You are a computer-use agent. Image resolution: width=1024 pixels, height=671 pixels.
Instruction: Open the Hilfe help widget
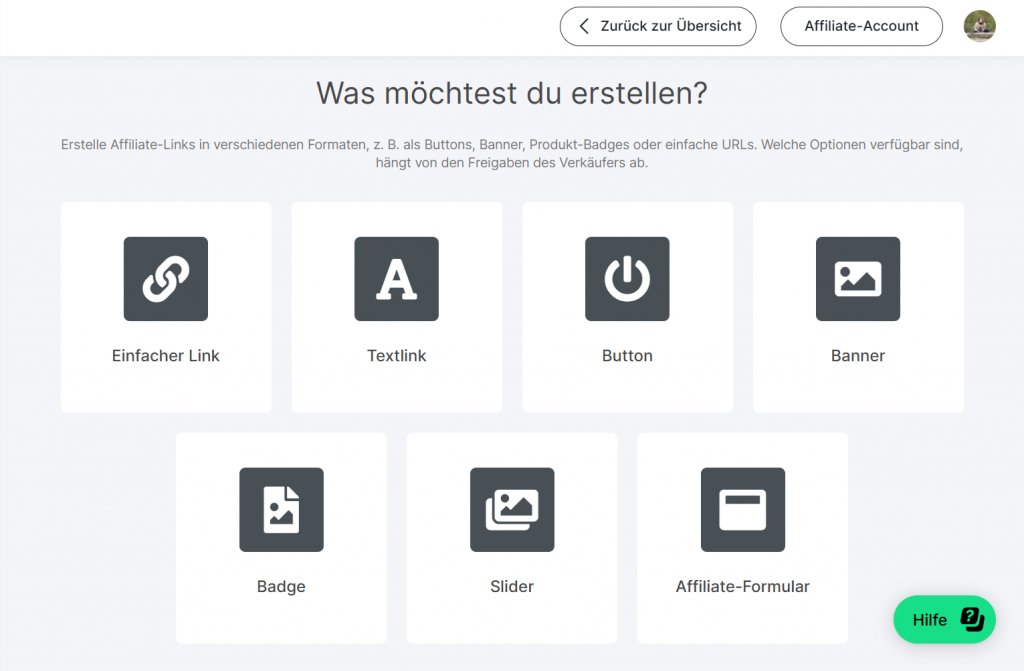tap(930, 620)
